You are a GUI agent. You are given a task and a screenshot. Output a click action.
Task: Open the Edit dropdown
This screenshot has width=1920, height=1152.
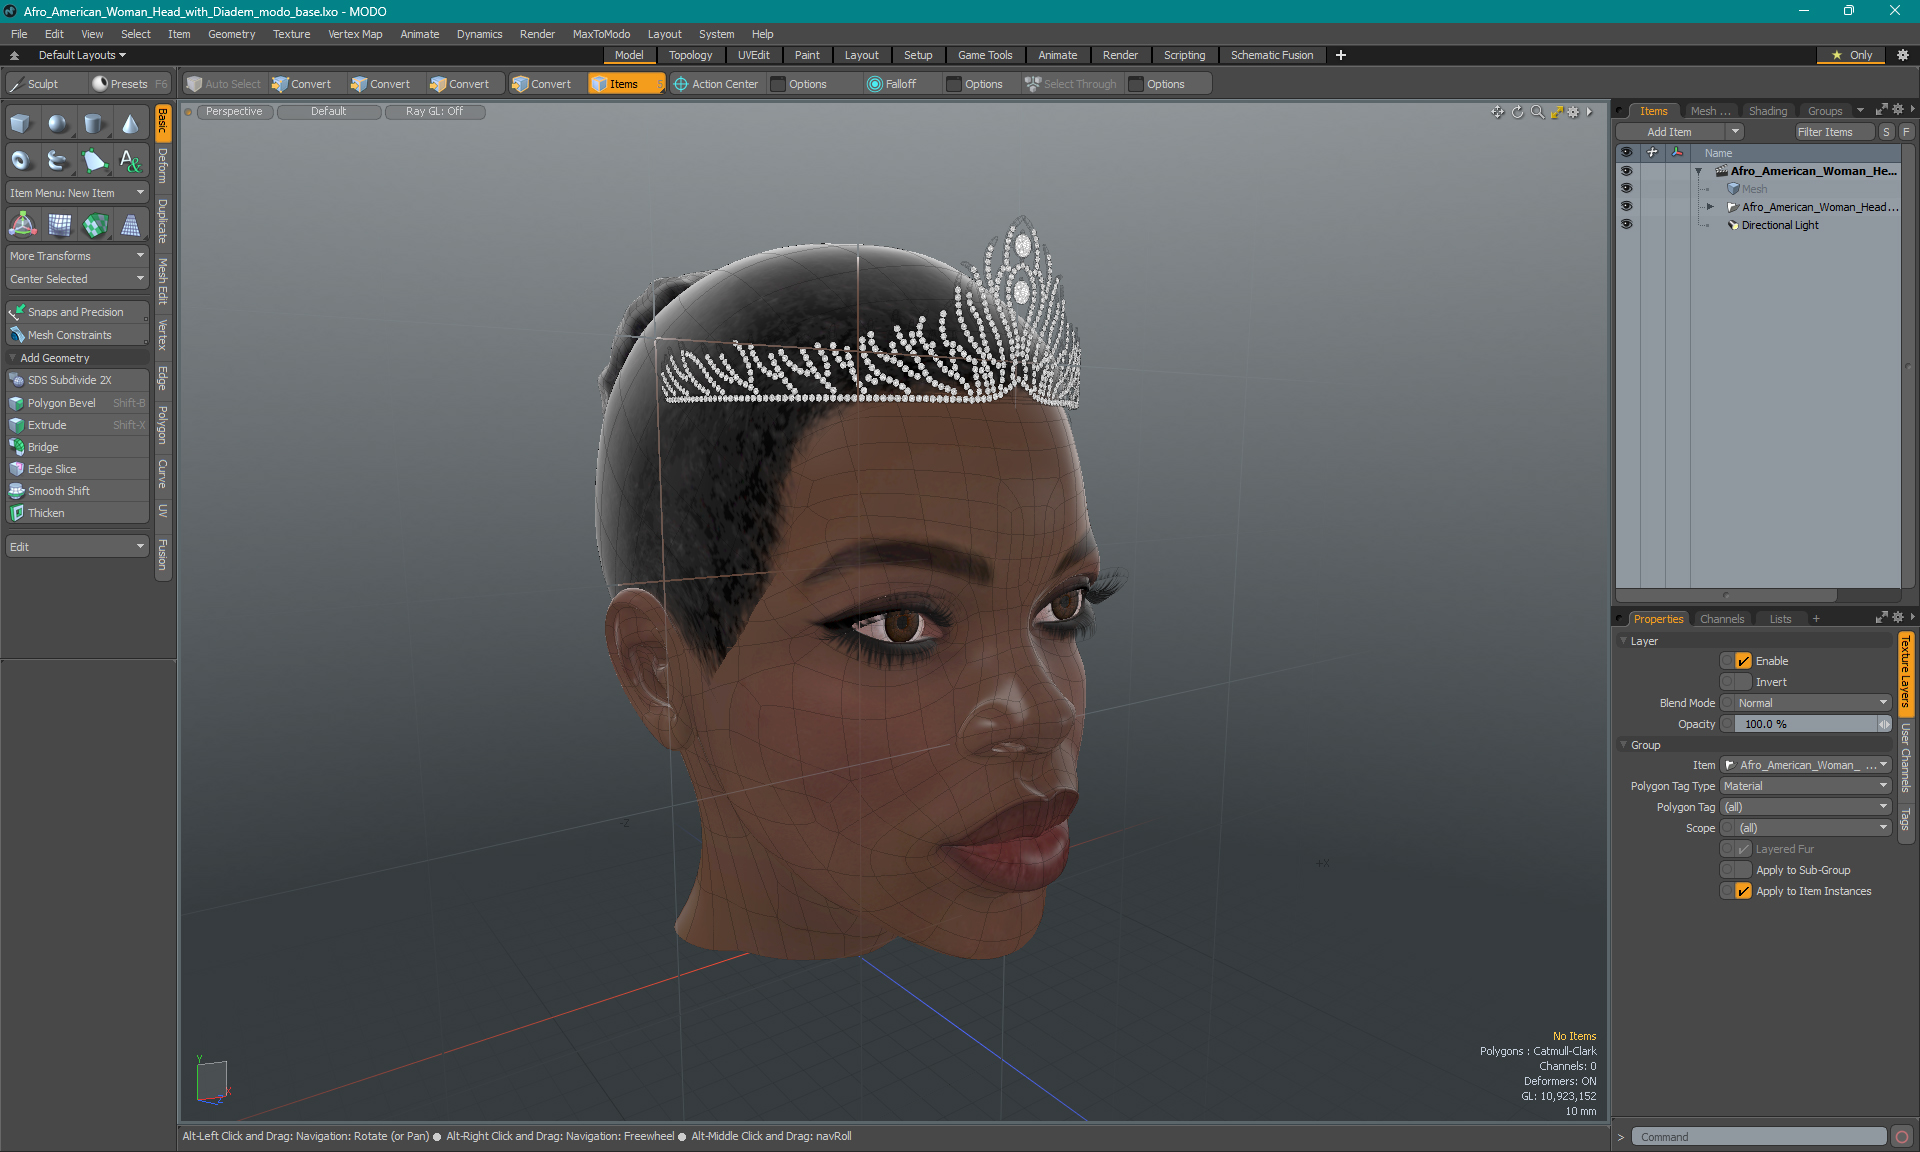[77, 547]
